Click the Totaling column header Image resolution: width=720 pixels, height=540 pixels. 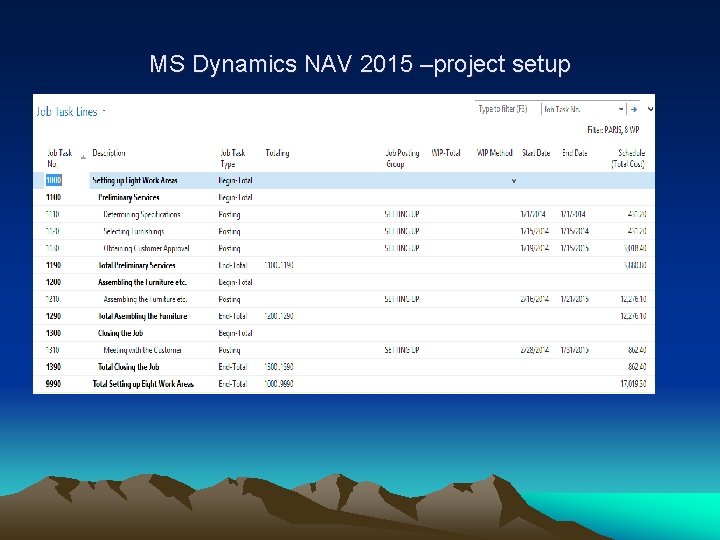point(277,153)
